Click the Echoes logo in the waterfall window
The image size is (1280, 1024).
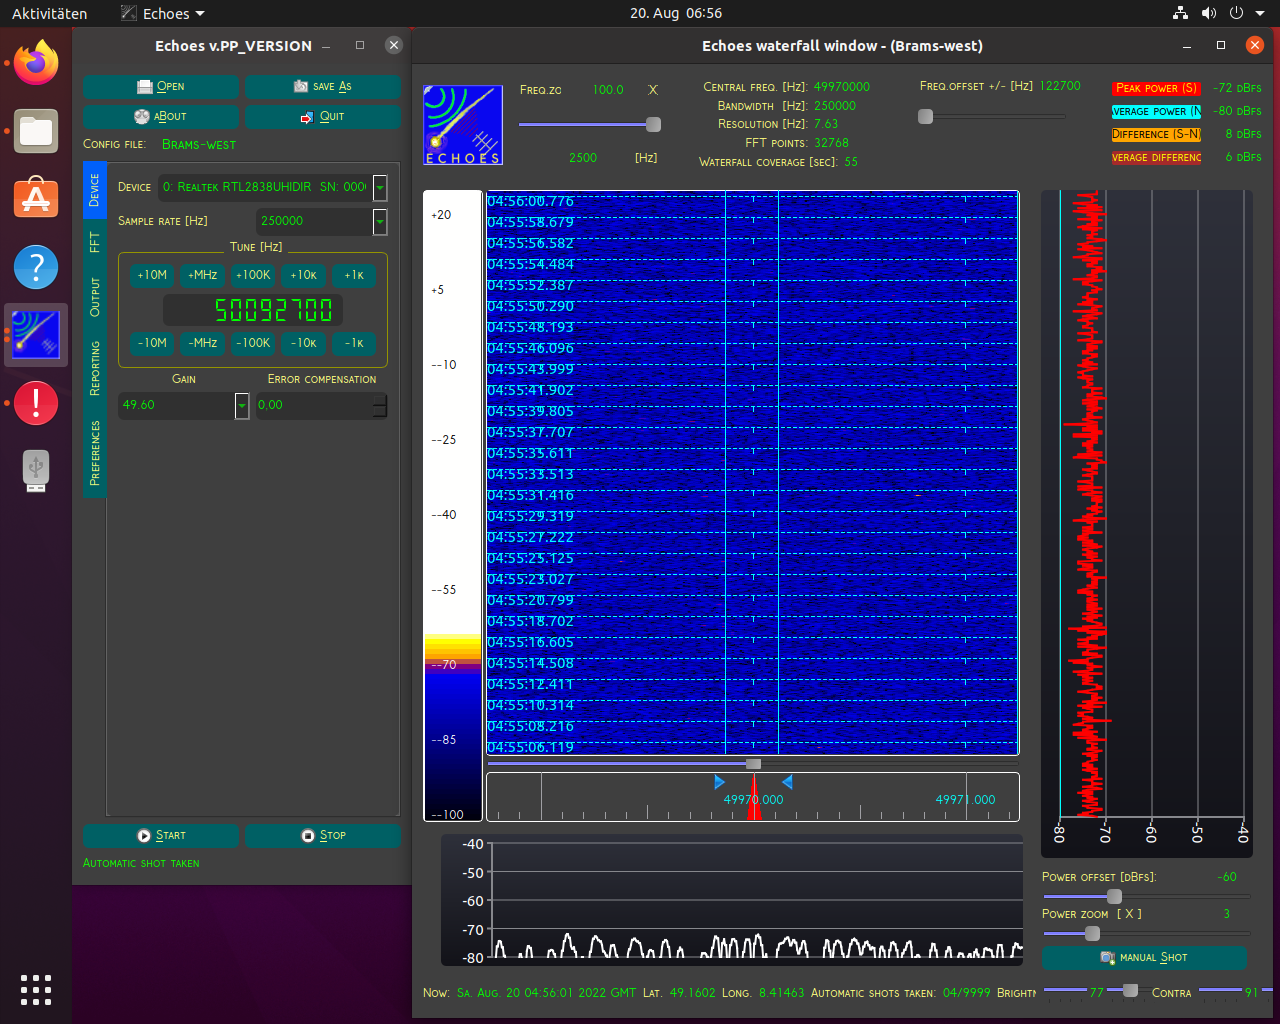pos(463,125)
